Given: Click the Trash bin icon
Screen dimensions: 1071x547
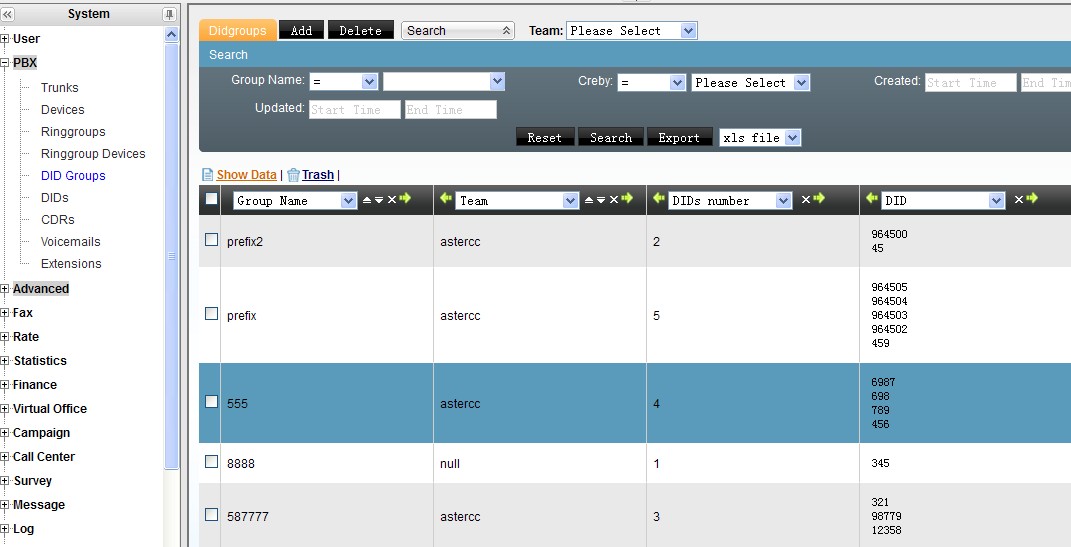Looking at the screenshot, I should 293,175.
